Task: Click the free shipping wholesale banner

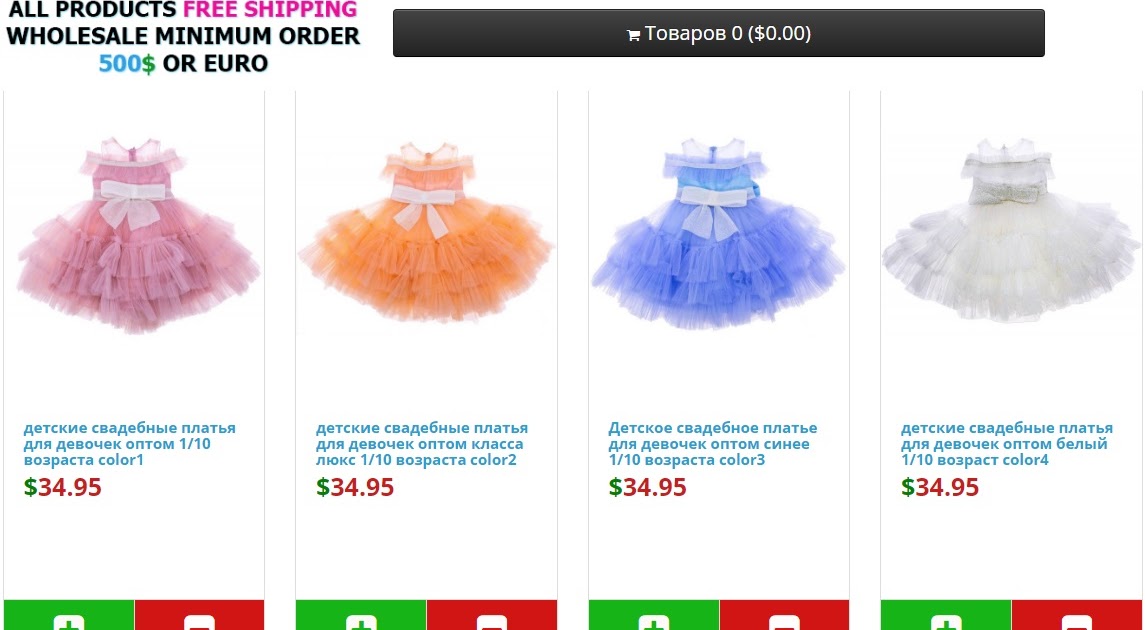Action: [183, 37]
